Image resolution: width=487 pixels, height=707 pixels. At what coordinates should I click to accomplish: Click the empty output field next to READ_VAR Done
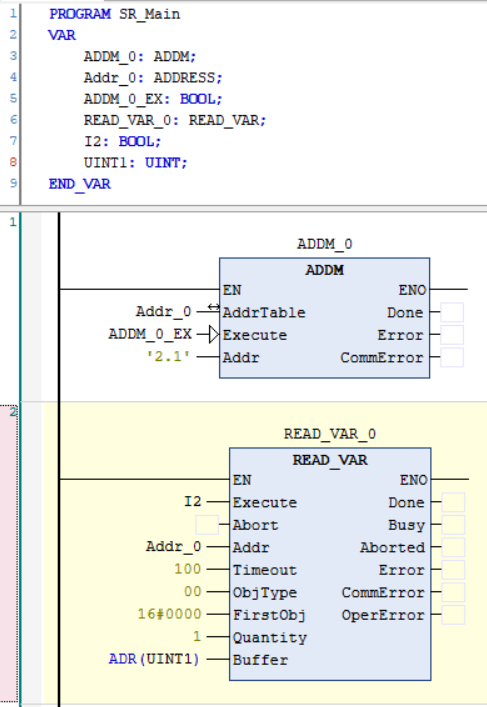click(x=453, y=502)
